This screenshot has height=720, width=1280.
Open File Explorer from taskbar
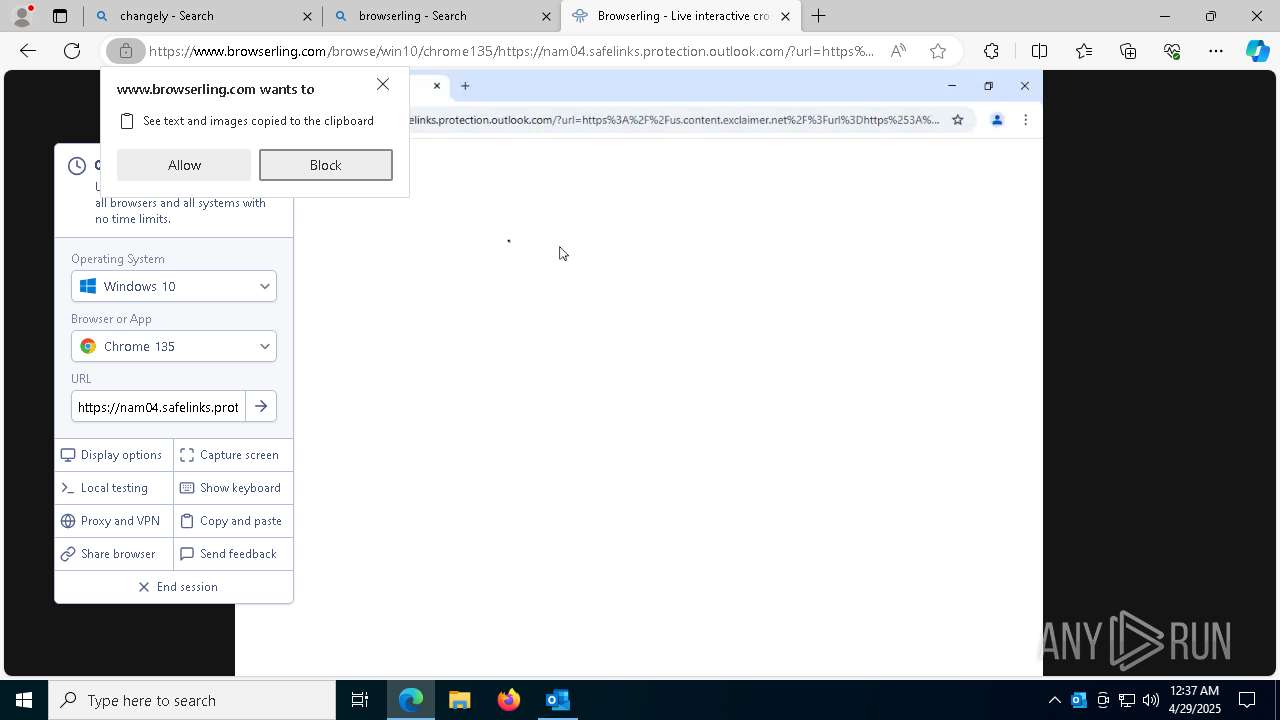pos(460,700)
